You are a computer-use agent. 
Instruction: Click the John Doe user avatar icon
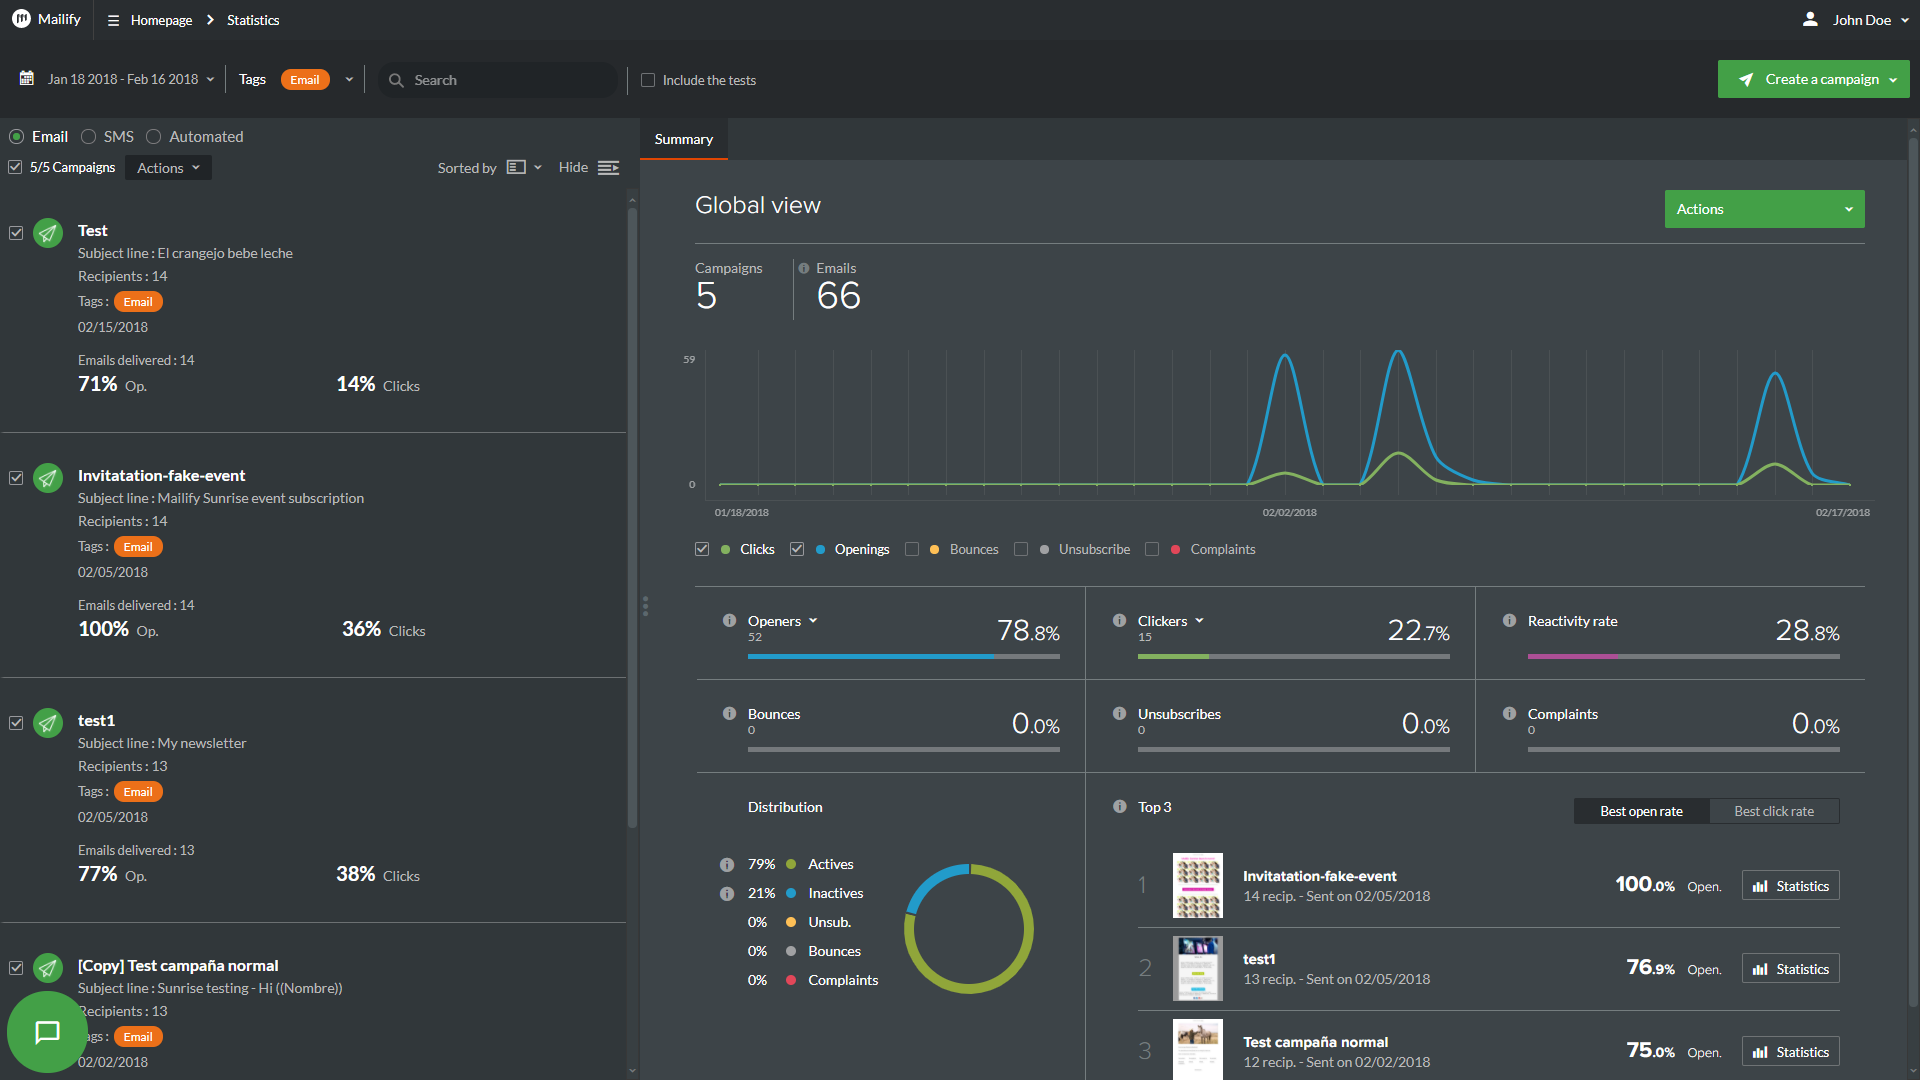click(1810, 19)
